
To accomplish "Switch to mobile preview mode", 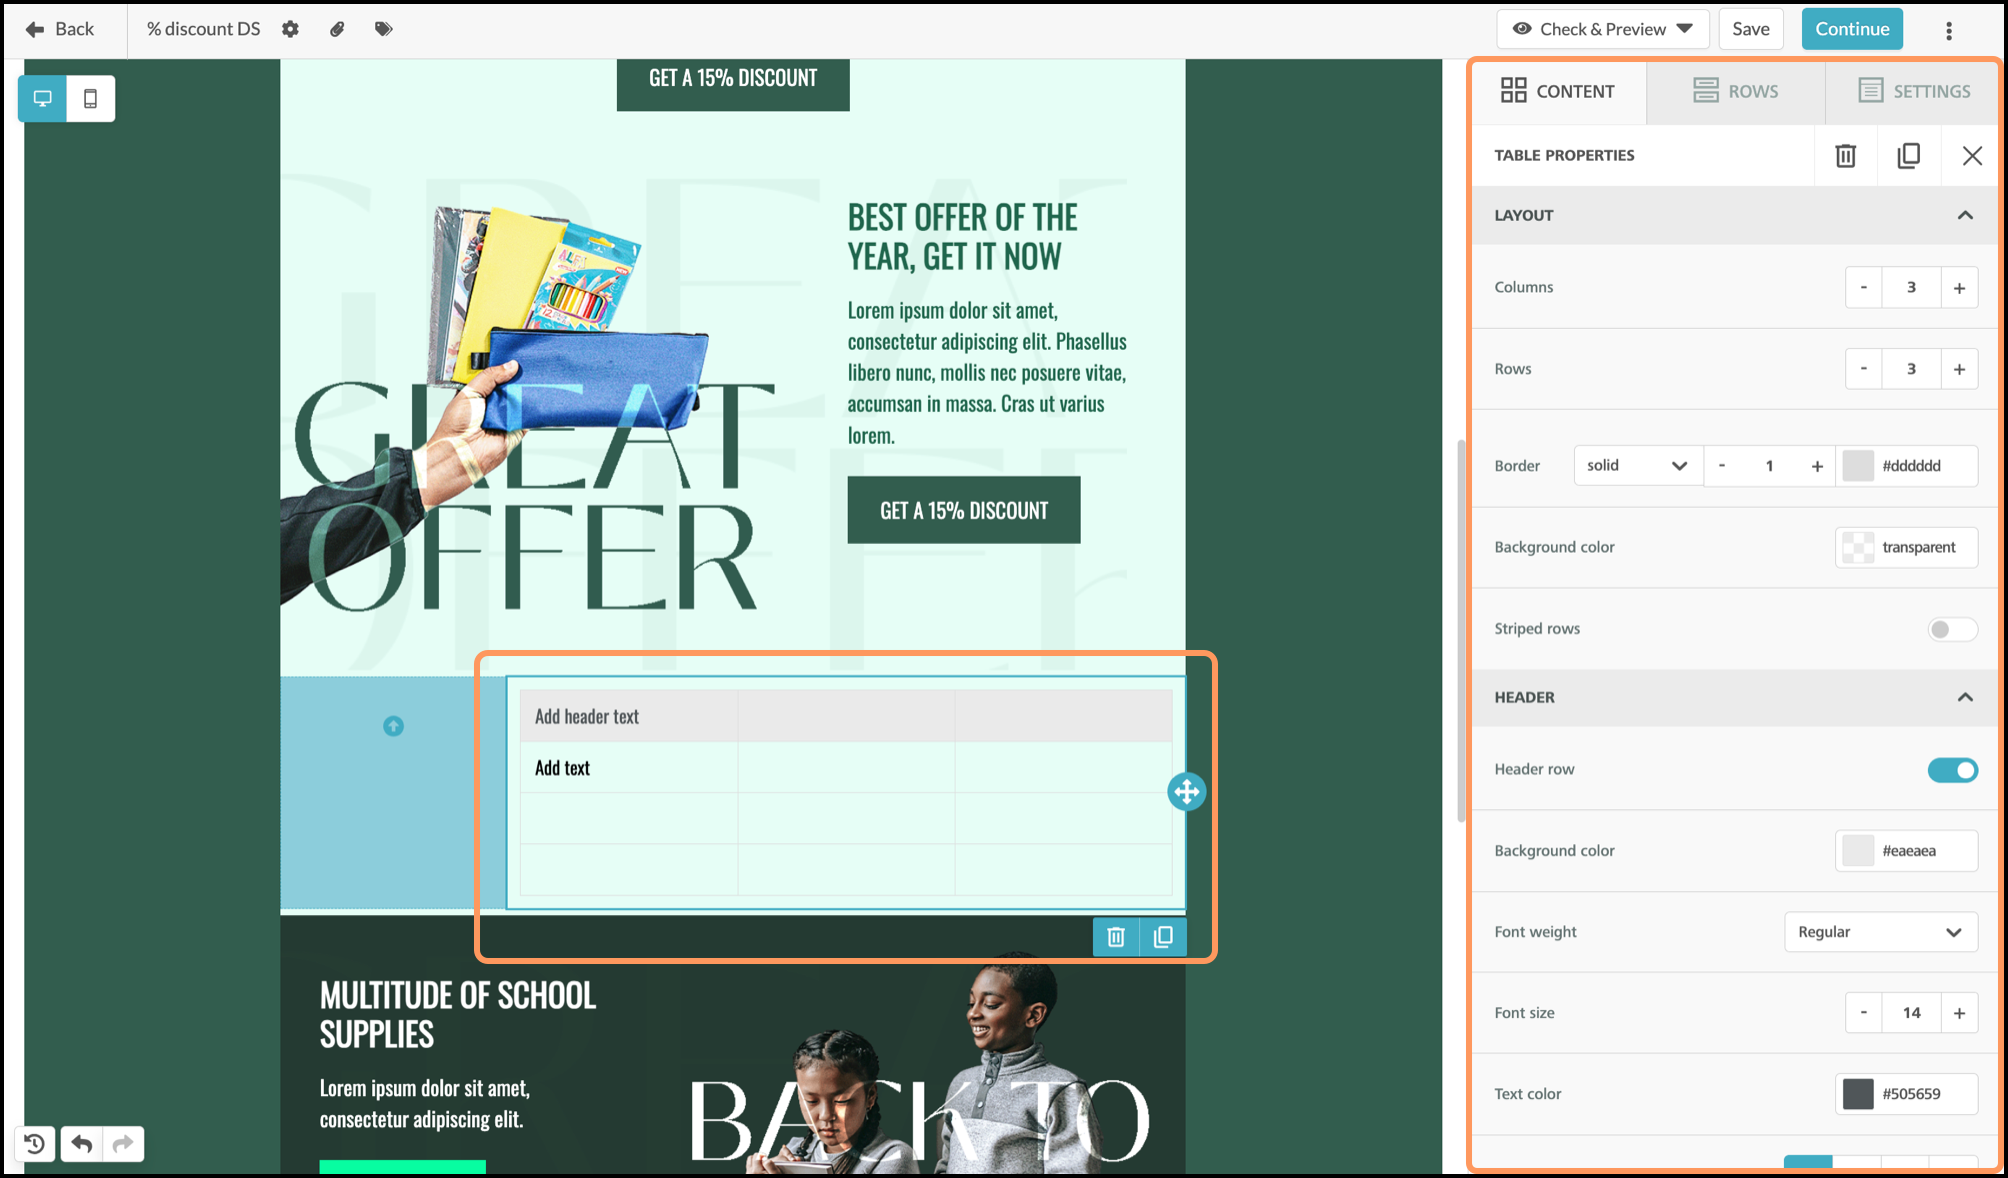I will pyautogui.click(x=90, y=99).
